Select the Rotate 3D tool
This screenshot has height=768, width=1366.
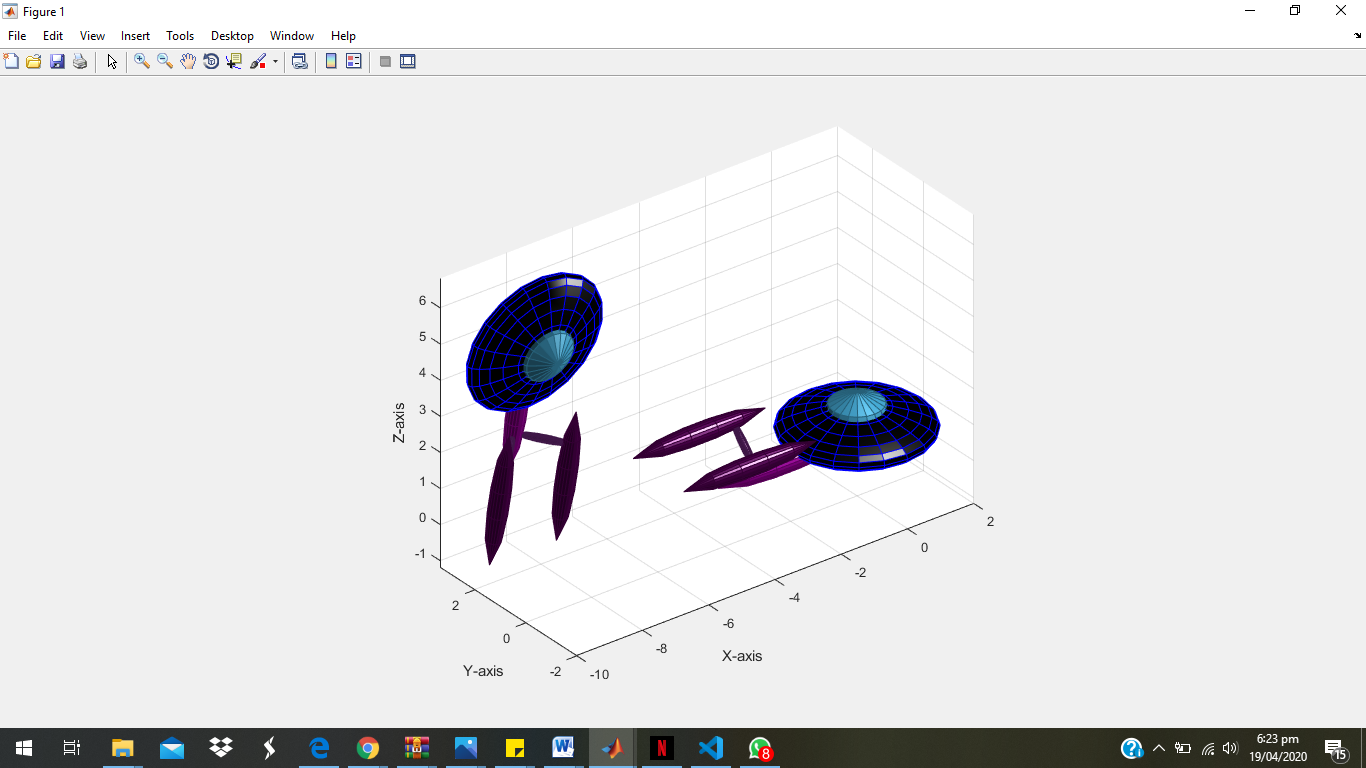tap(210, 61)
